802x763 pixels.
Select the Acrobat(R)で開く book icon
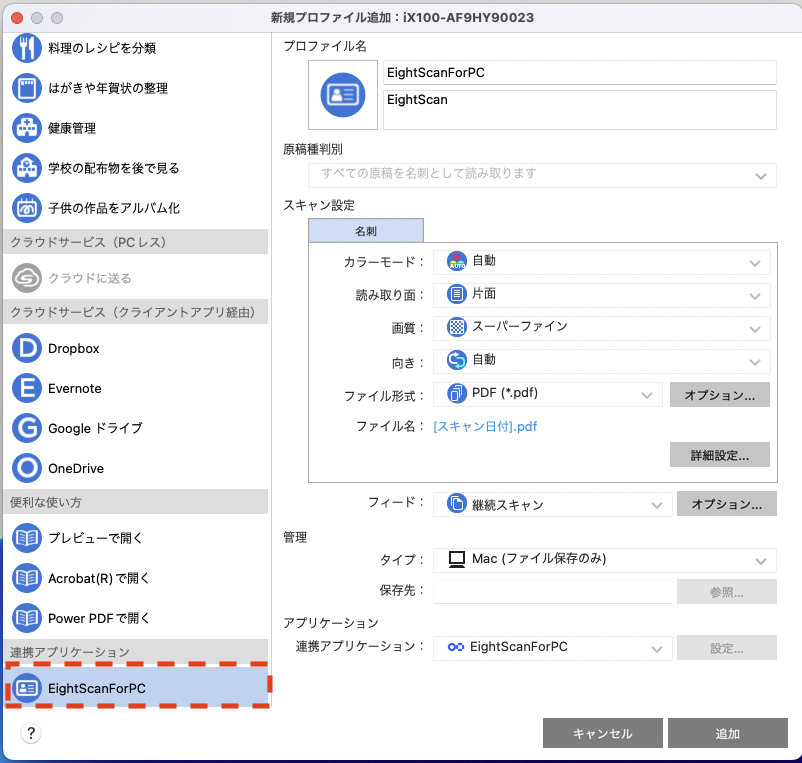[x=27, y=578]
